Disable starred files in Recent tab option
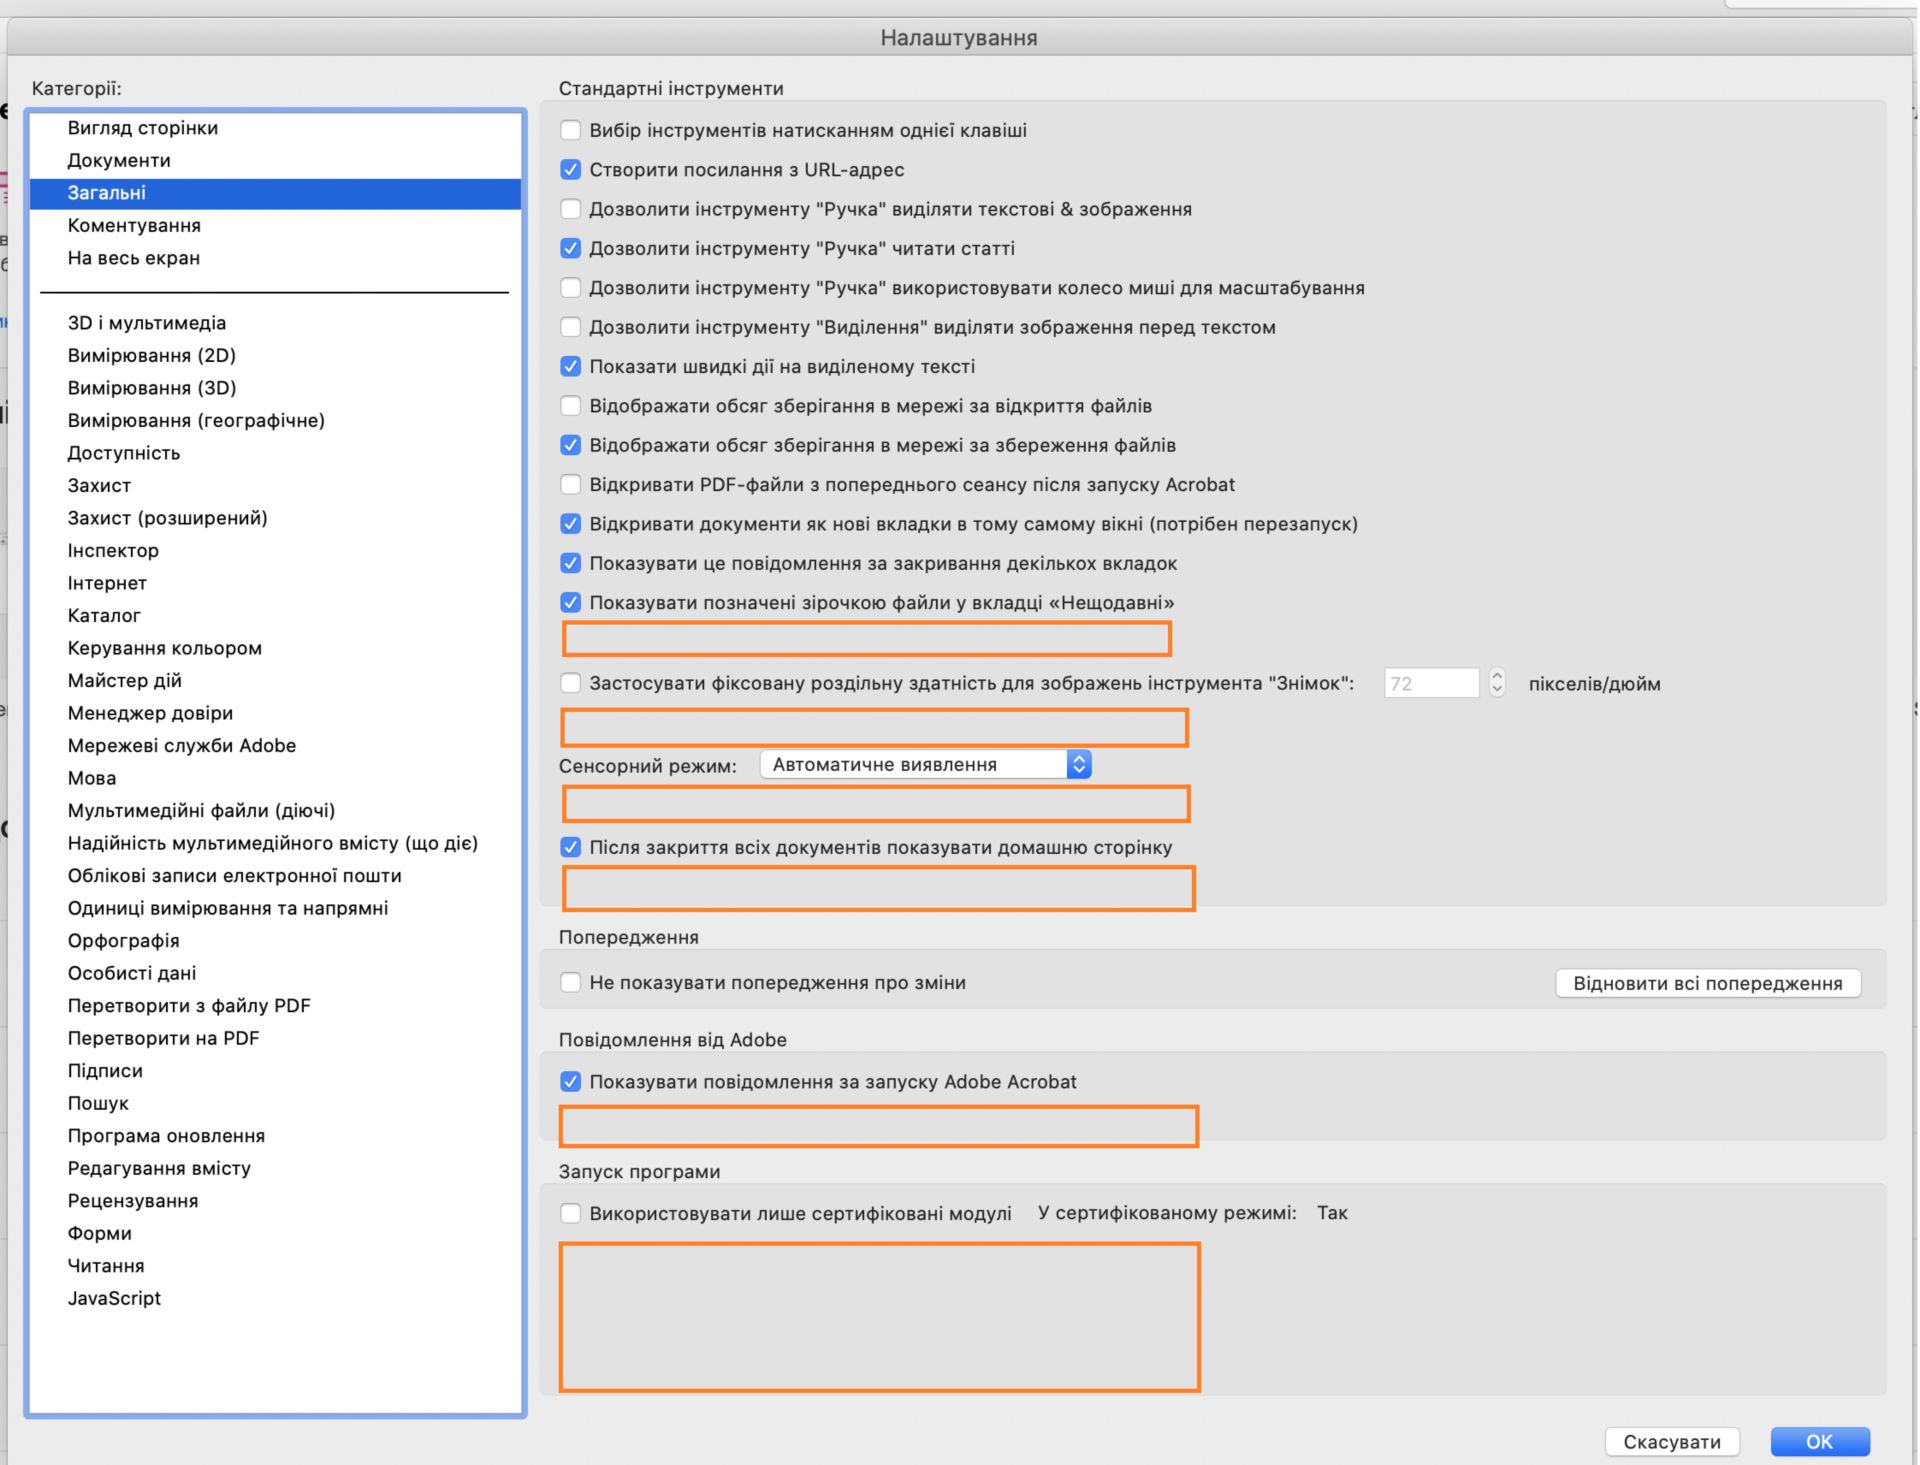Screen dimensions: 1920x1465 (x=570, y=602)
